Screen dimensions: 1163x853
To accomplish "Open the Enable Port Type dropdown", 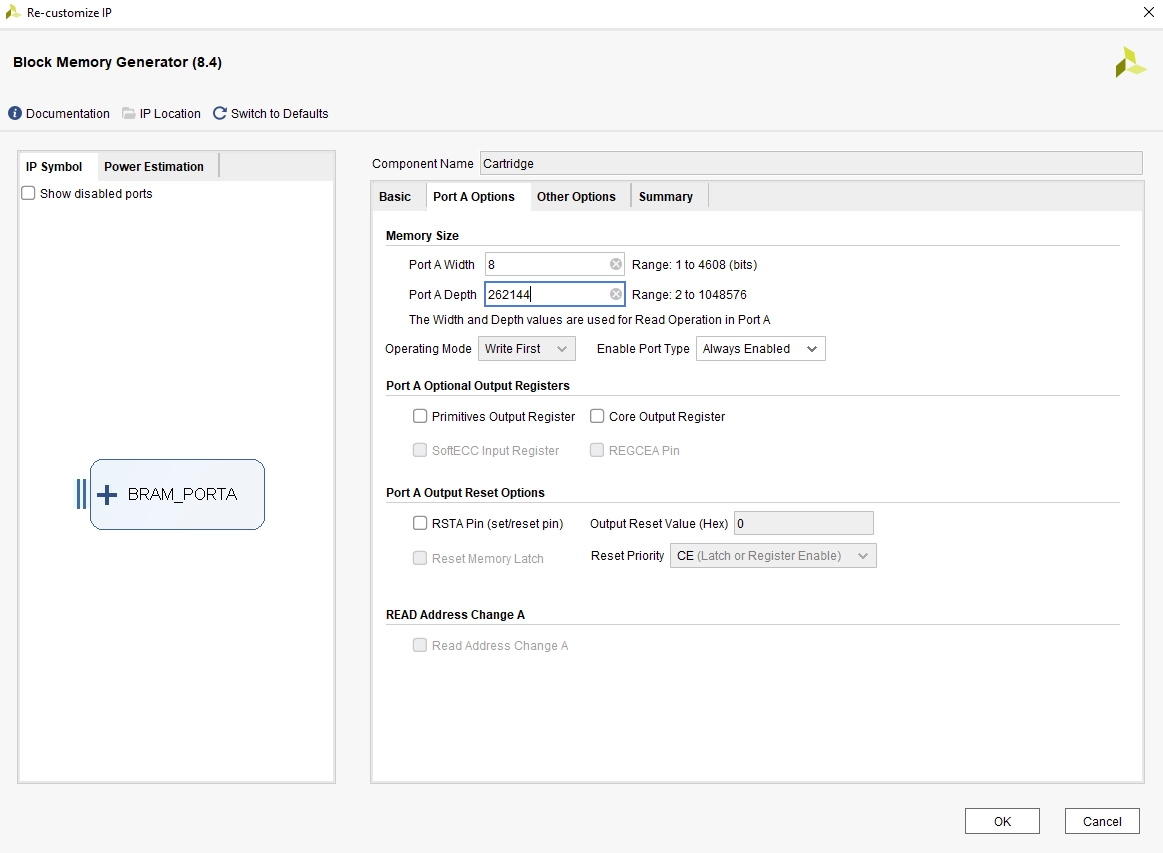I will pos(760,349).
